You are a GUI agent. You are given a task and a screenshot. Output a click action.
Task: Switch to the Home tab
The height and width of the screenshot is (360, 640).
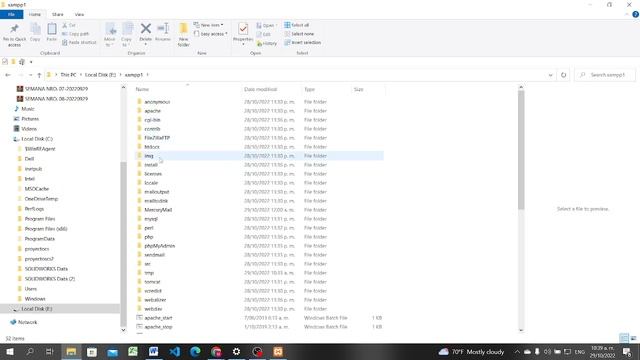35,14
